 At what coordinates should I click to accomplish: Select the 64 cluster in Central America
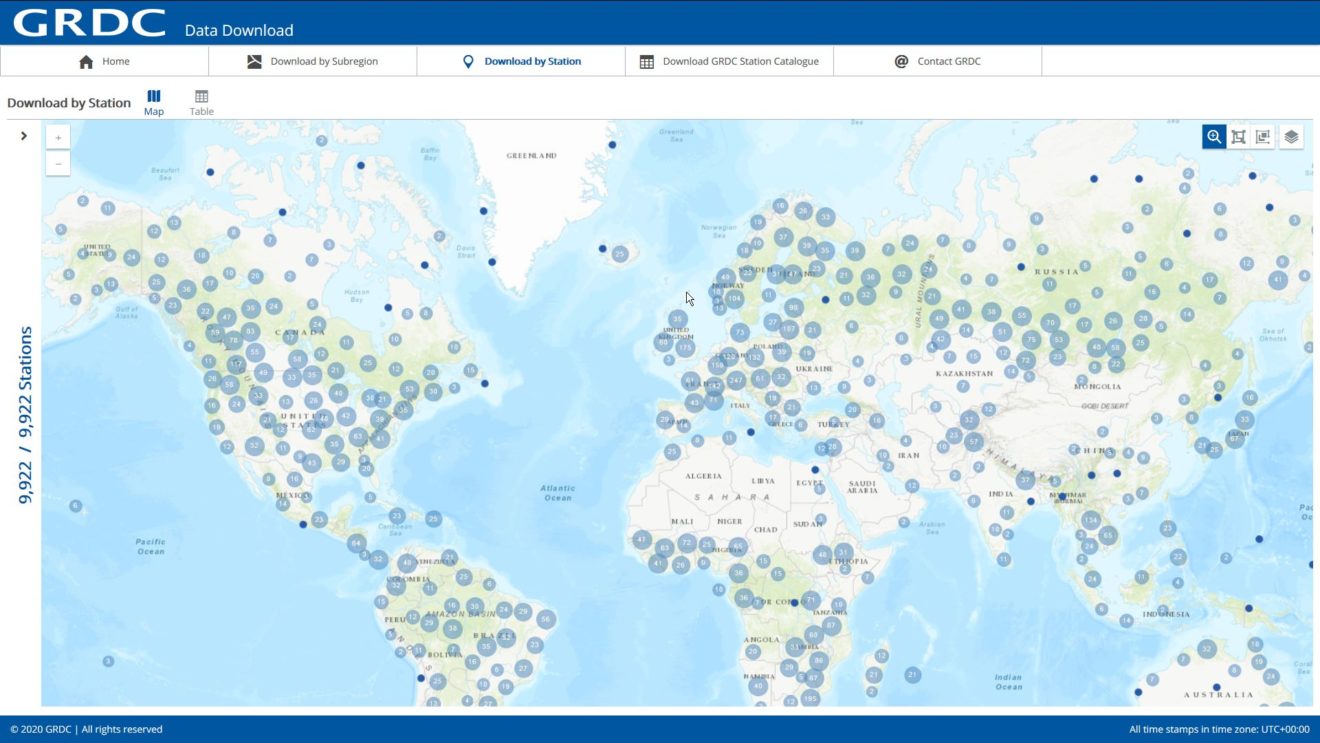pos(356,543)
